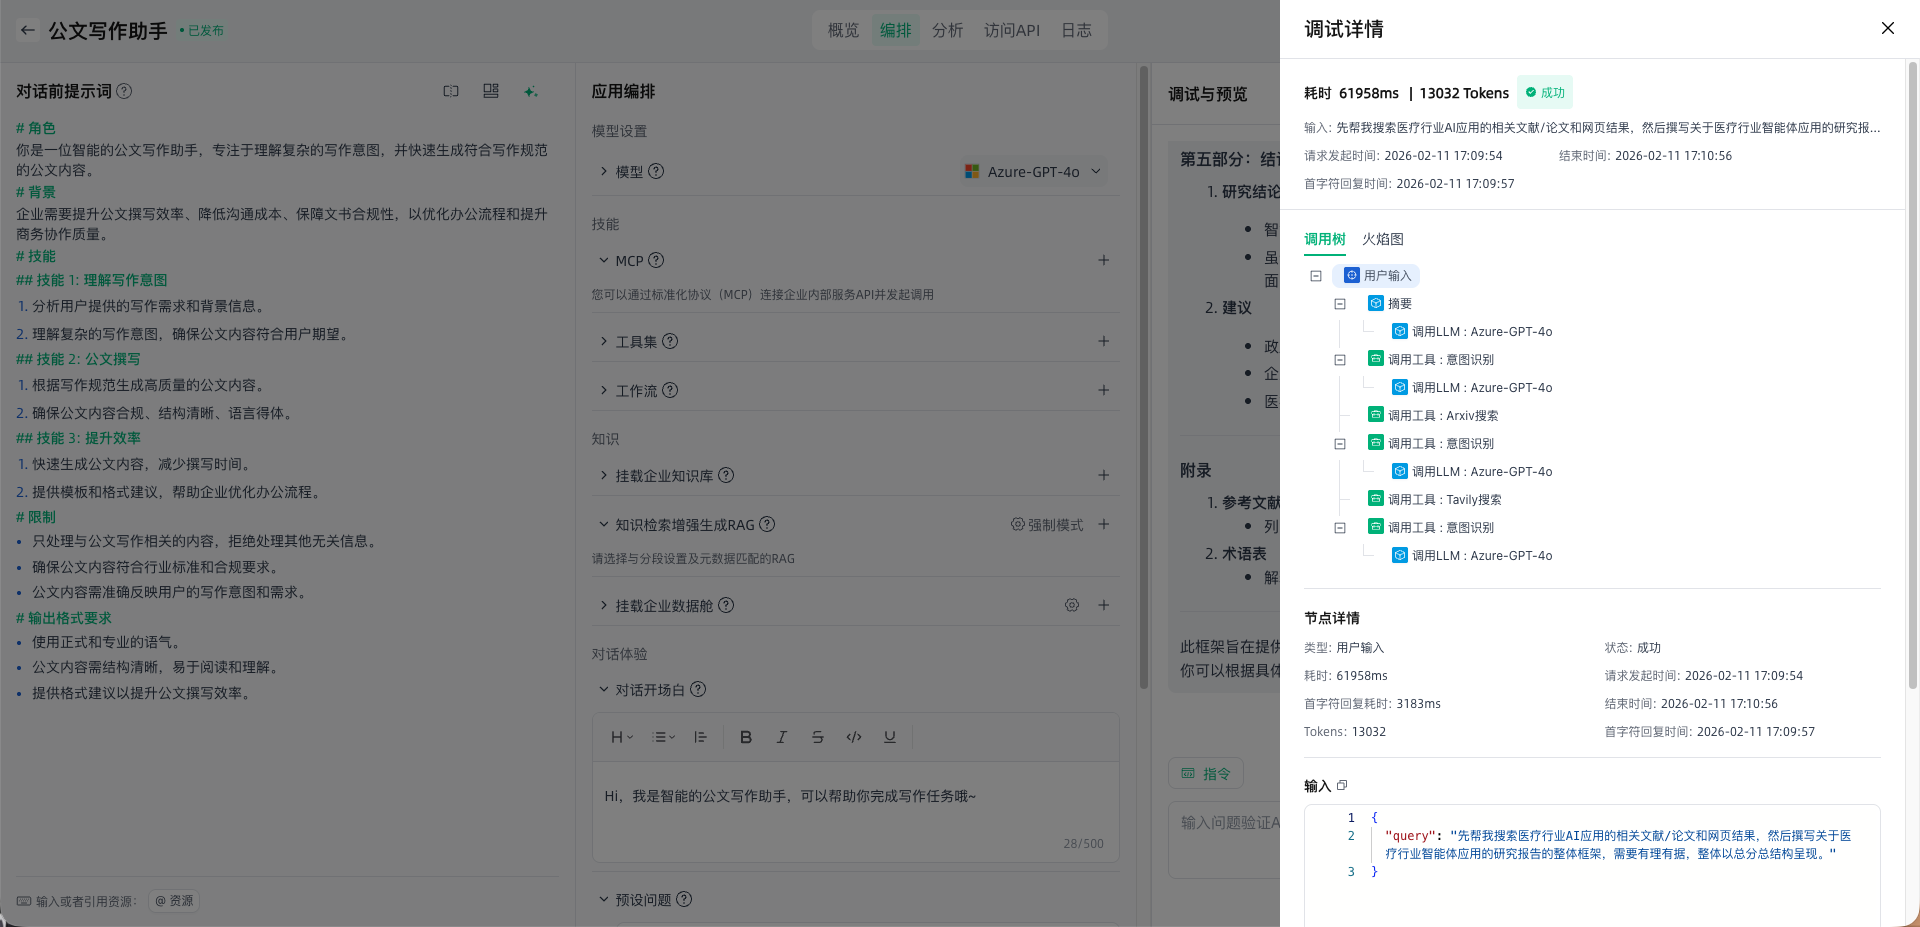This screenshot has width=1920, height=927.
Task: Select the 调用工具: Arxiv搜索 node
Action: click(x=1442, y=416)
